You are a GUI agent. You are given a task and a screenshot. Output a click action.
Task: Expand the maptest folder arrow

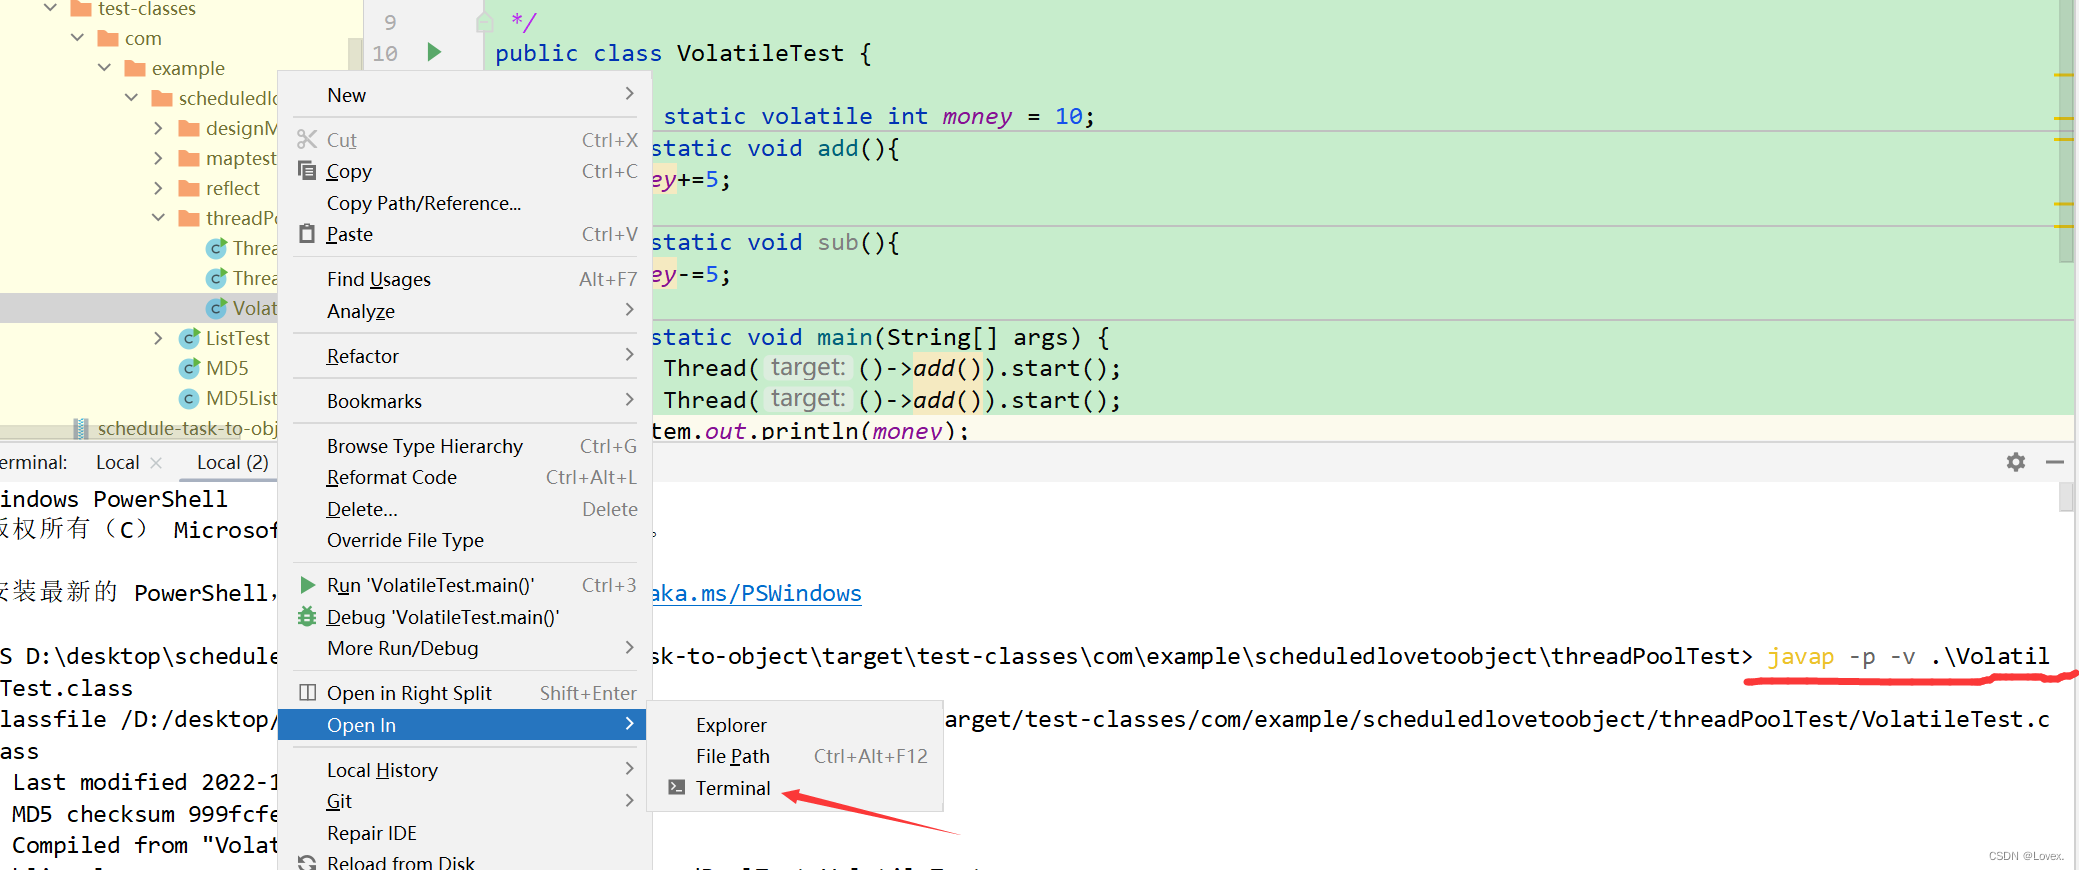pos(158,158)
